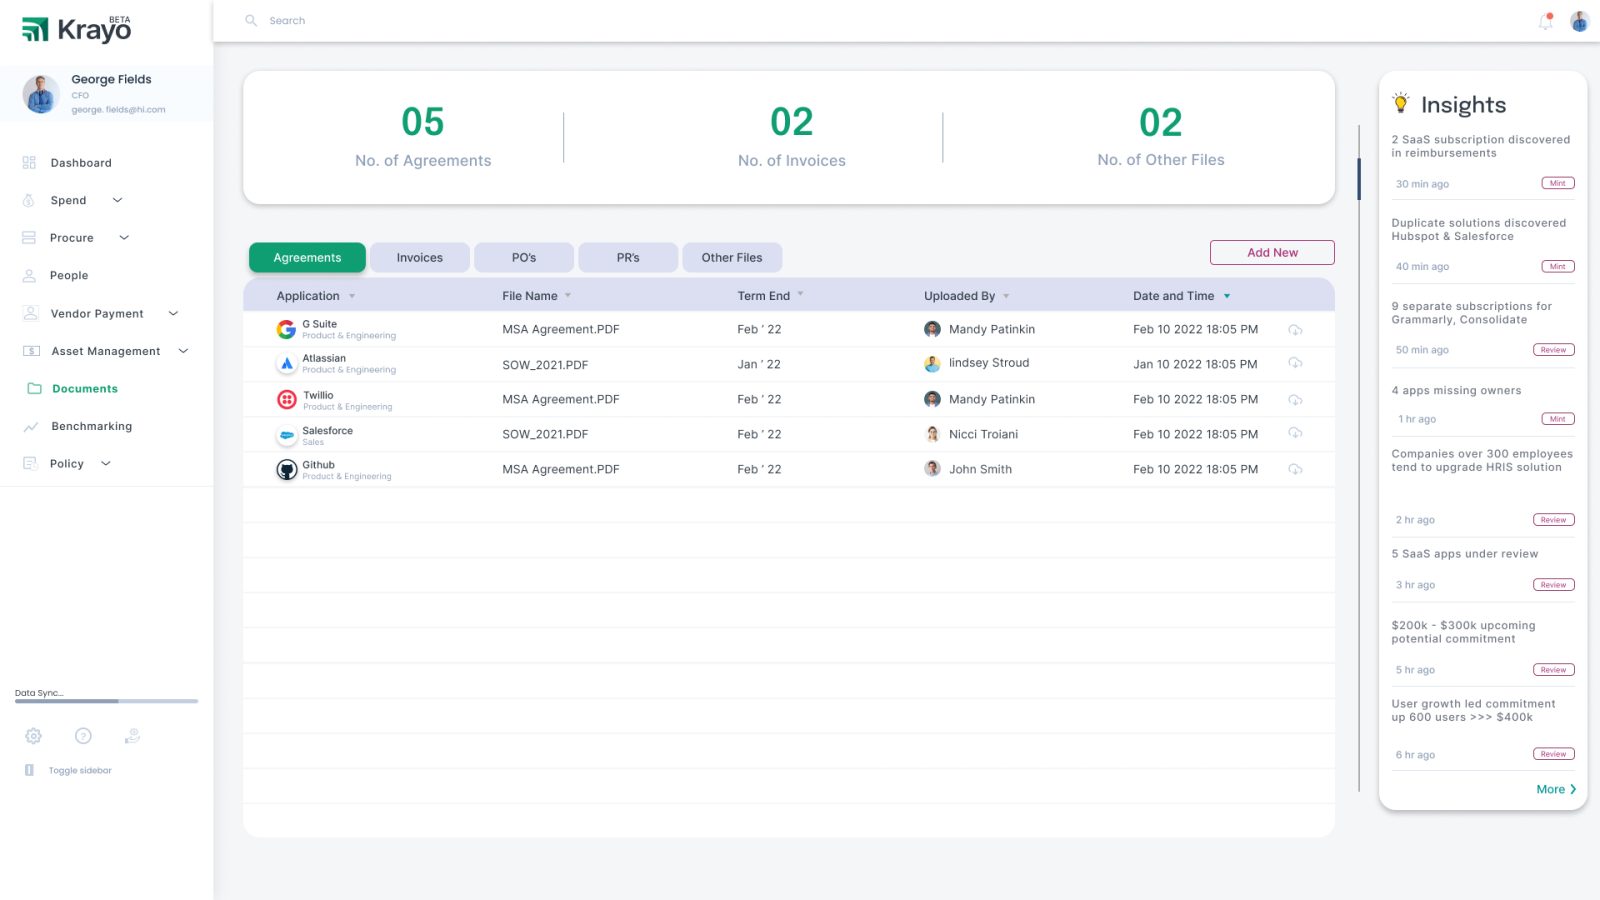Viewport: 1600px width, 900px height.
Task: Click the Benchmarking chart icon
Action: [30, 426]
